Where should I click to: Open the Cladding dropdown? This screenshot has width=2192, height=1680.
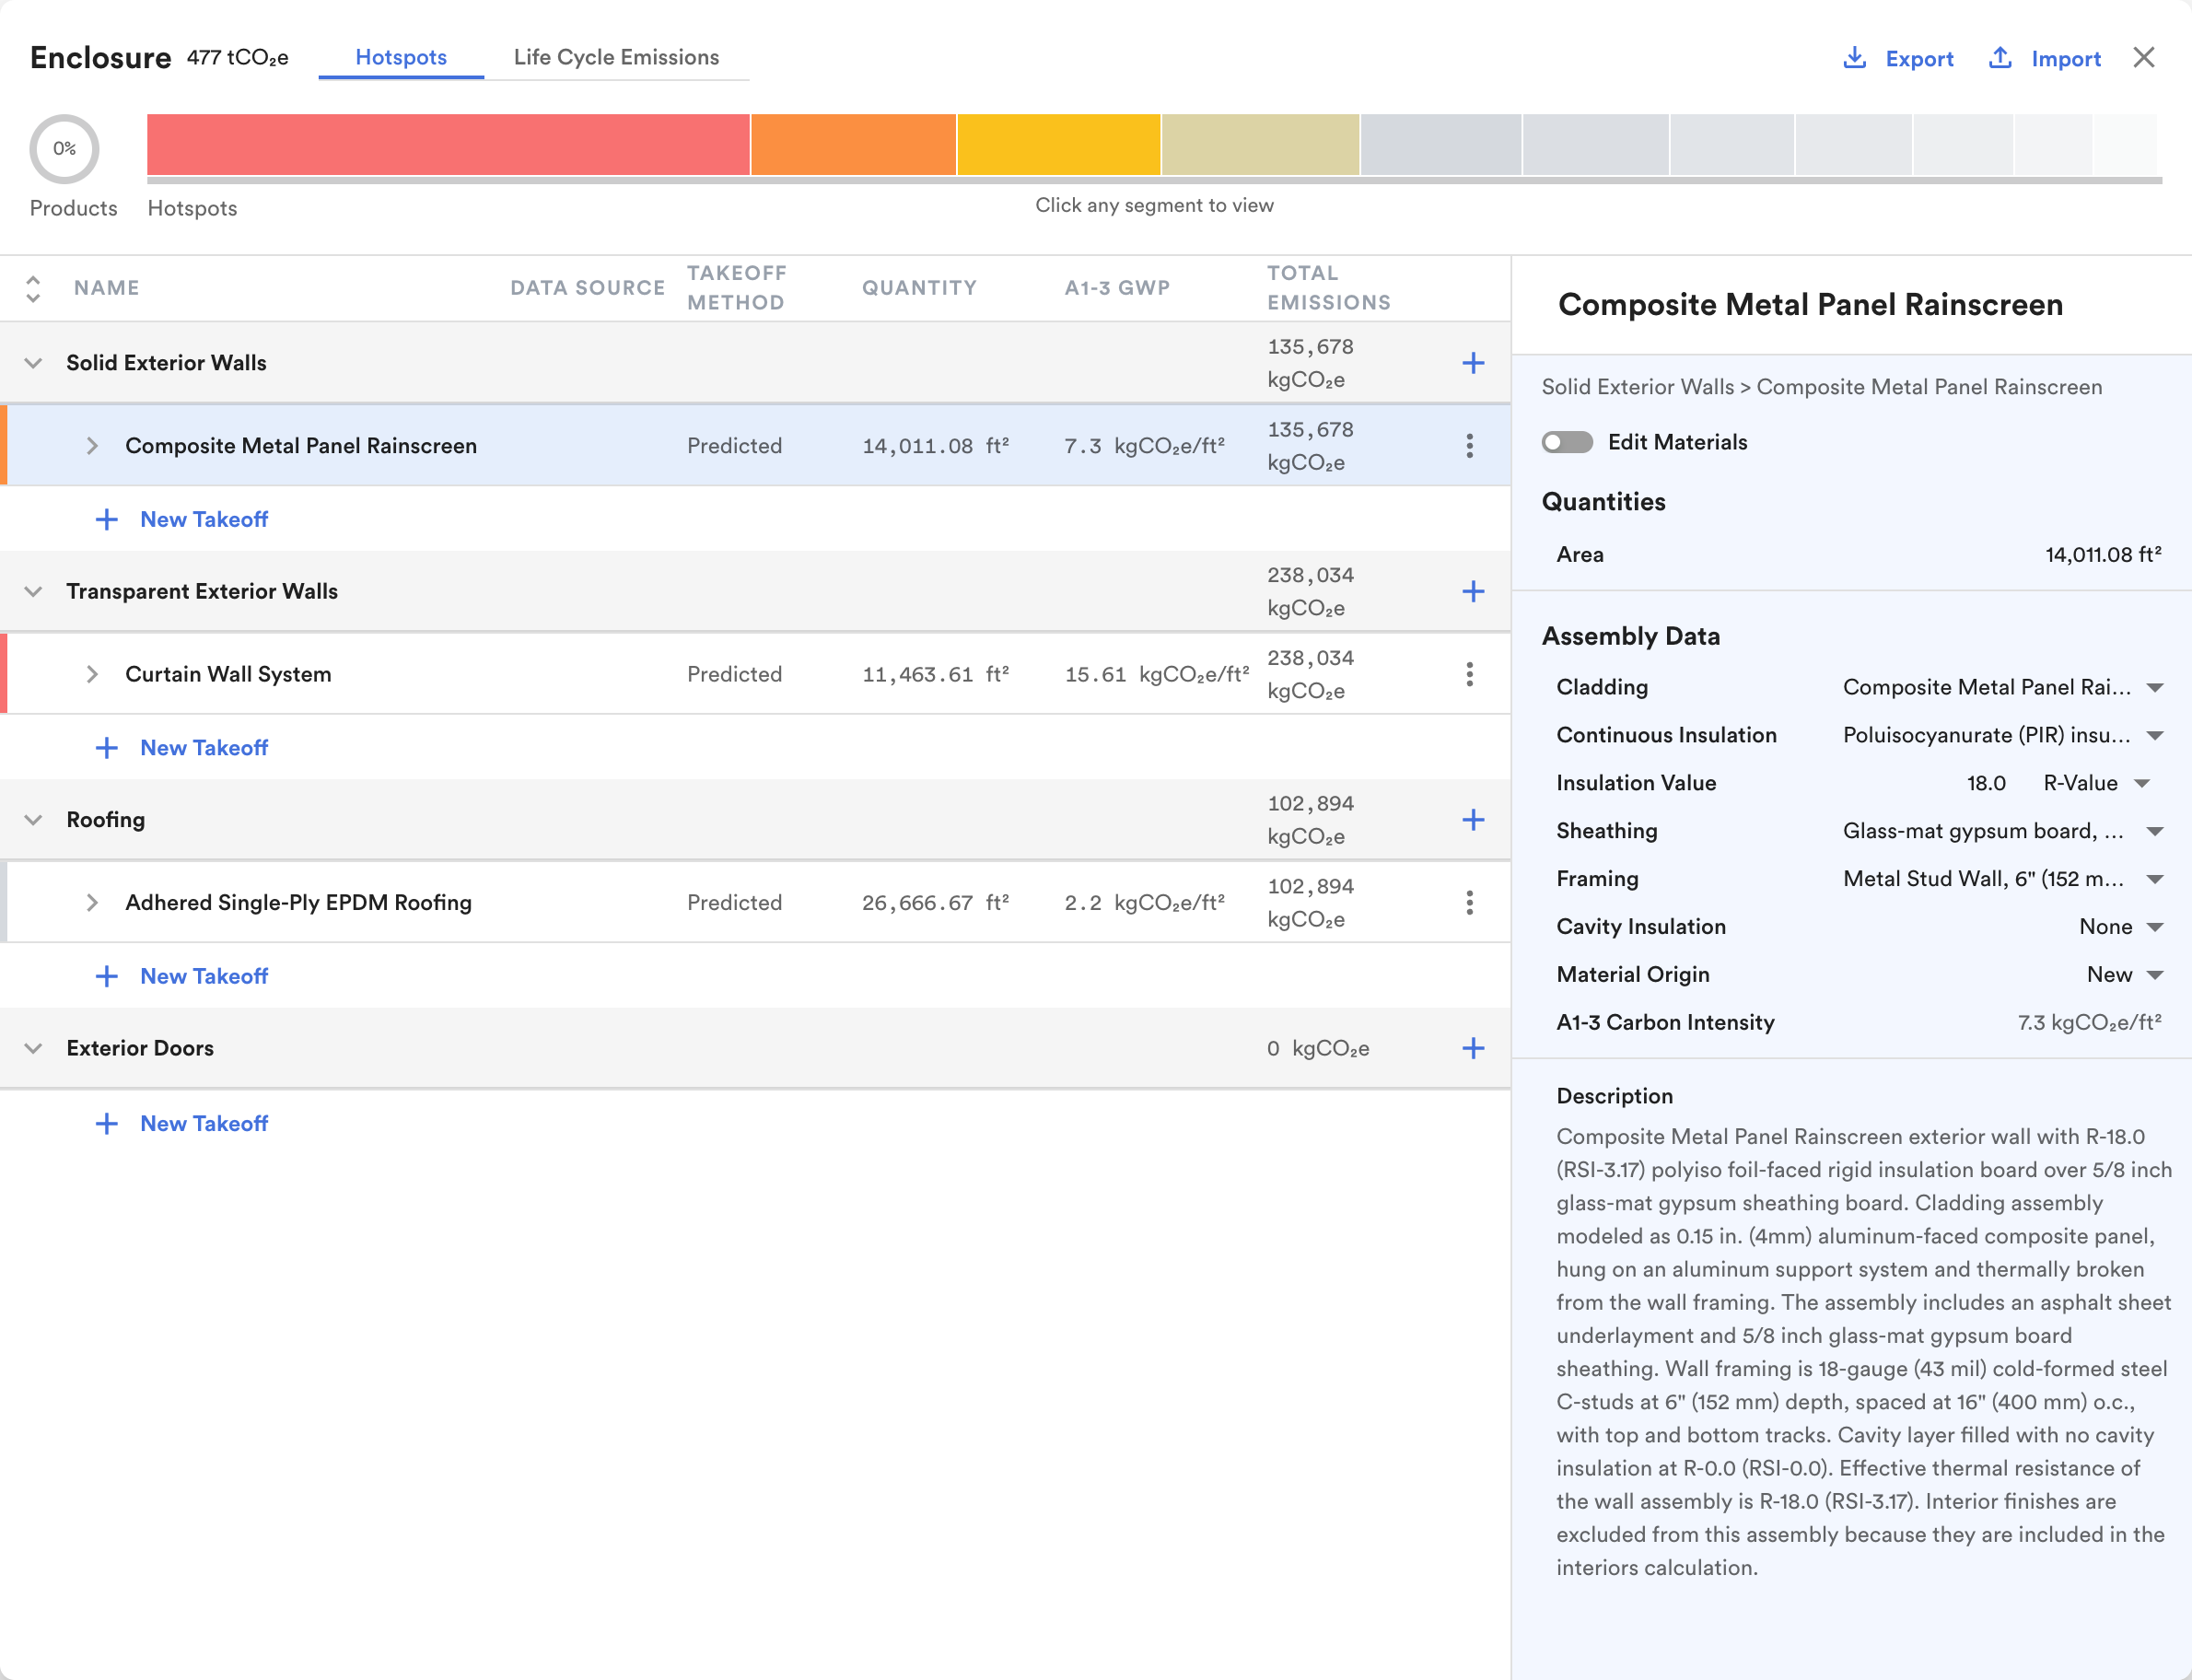click(x=2003, y=687)
